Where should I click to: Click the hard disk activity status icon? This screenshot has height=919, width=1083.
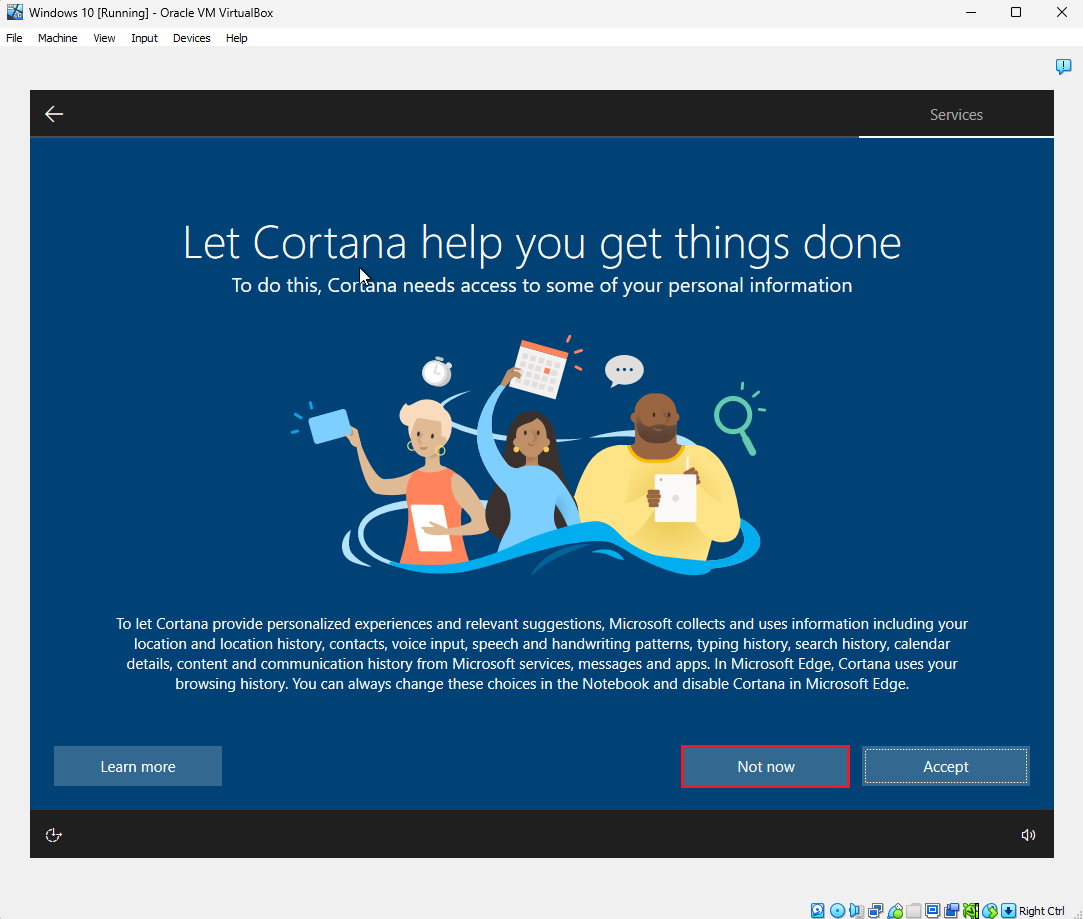pos(817,911)
